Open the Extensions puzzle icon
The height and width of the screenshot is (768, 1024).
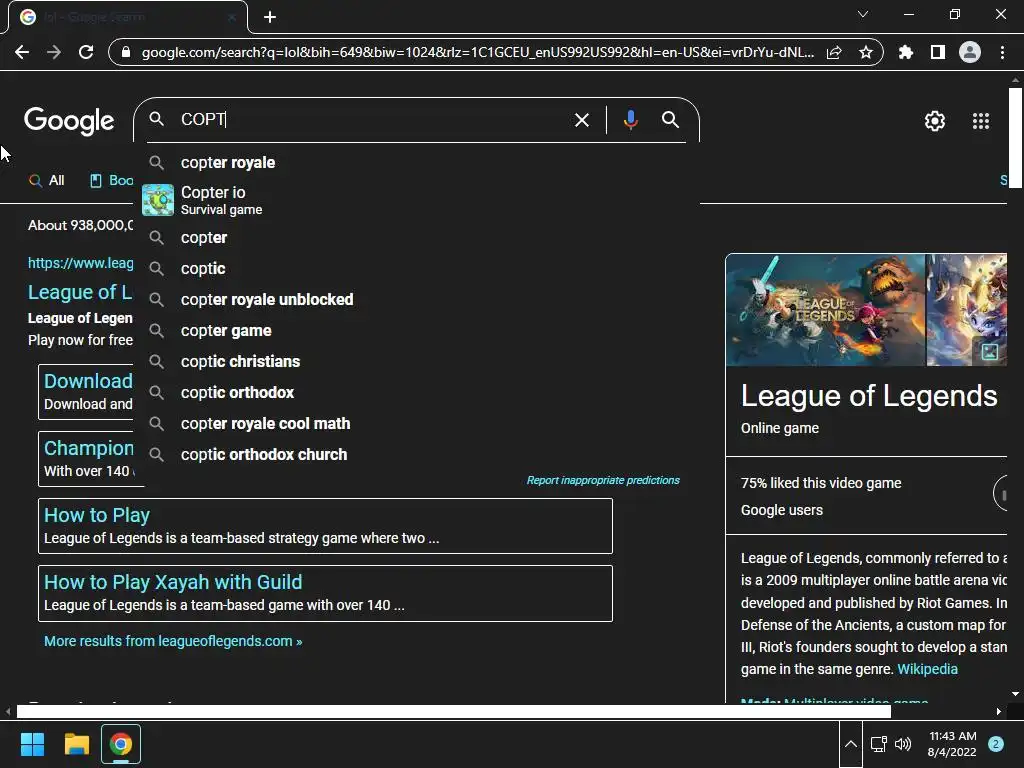[x=905, y=52]
